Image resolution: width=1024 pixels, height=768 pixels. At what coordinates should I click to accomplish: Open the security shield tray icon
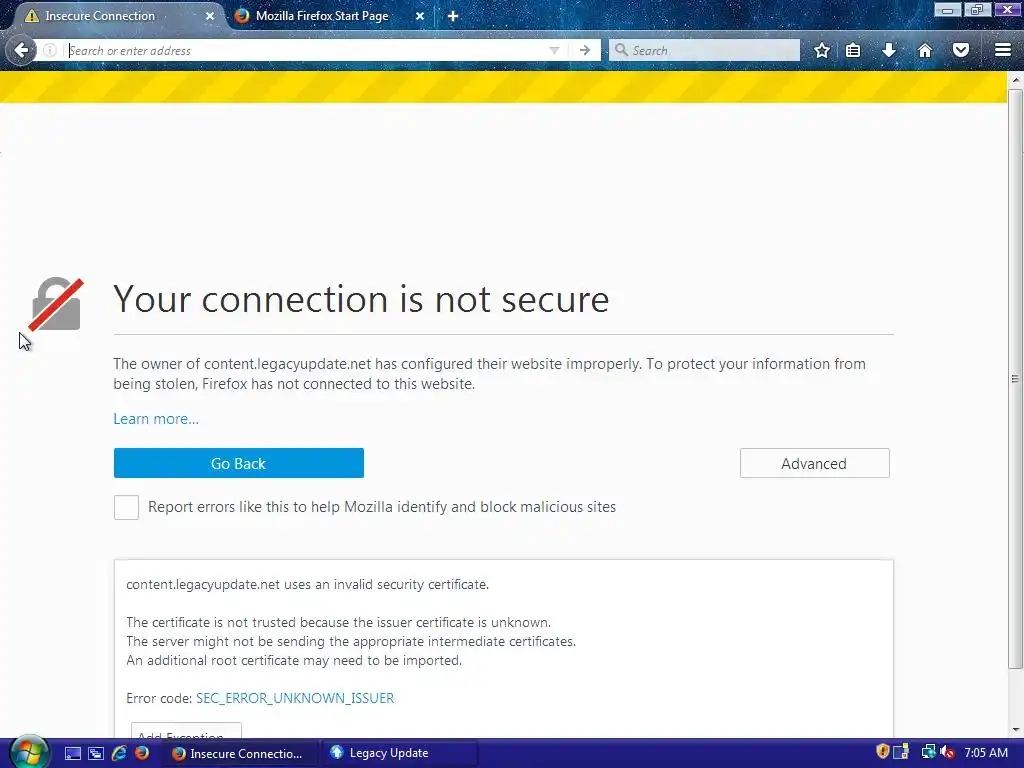(883, 752)
